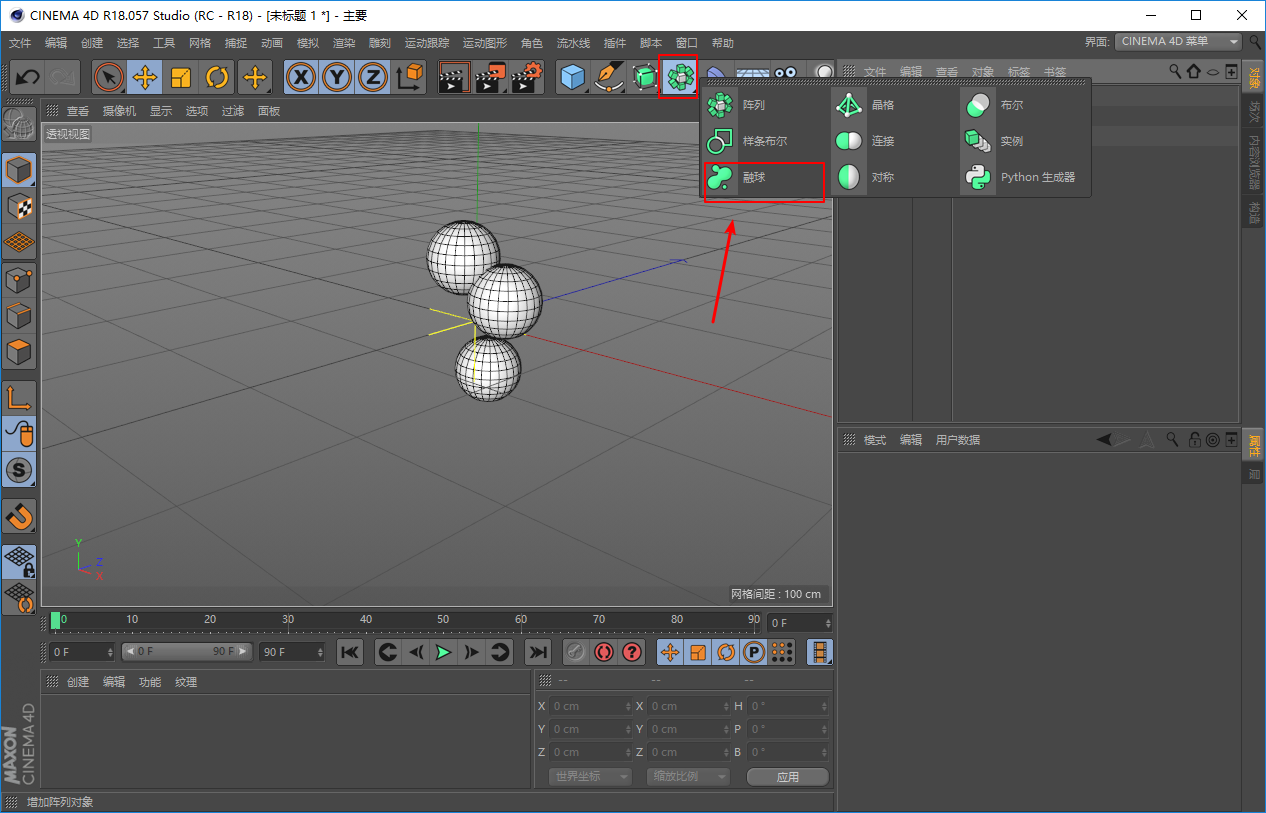Toggle Snap magnet icon
The width and height of the screenshot is (1266, 813).
(x=19, y=516)
